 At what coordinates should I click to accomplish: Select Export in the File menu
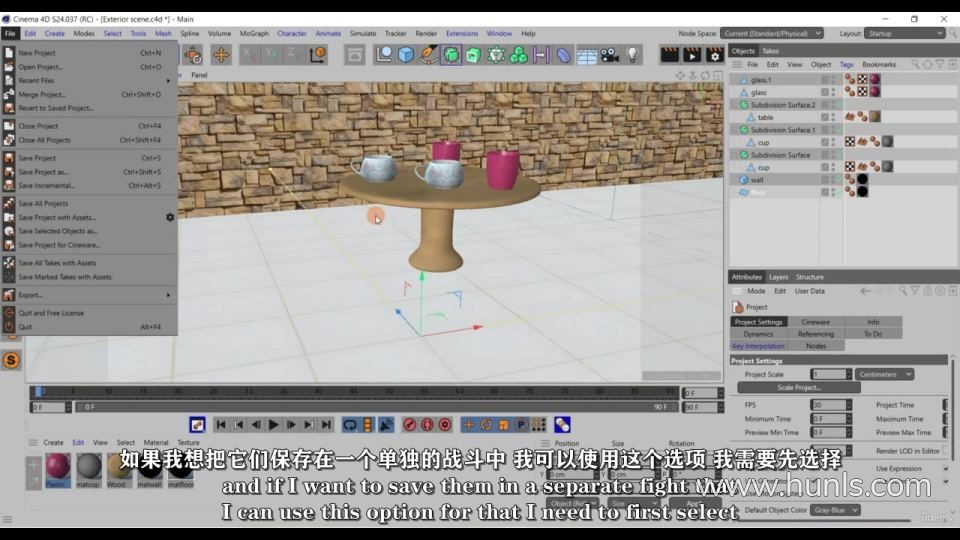(x=30, y=295)
